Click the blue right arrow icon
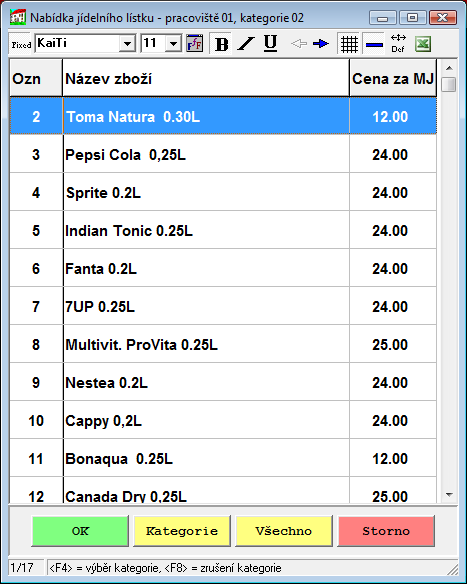Screen dimensions: 467x584 (321, 44)
